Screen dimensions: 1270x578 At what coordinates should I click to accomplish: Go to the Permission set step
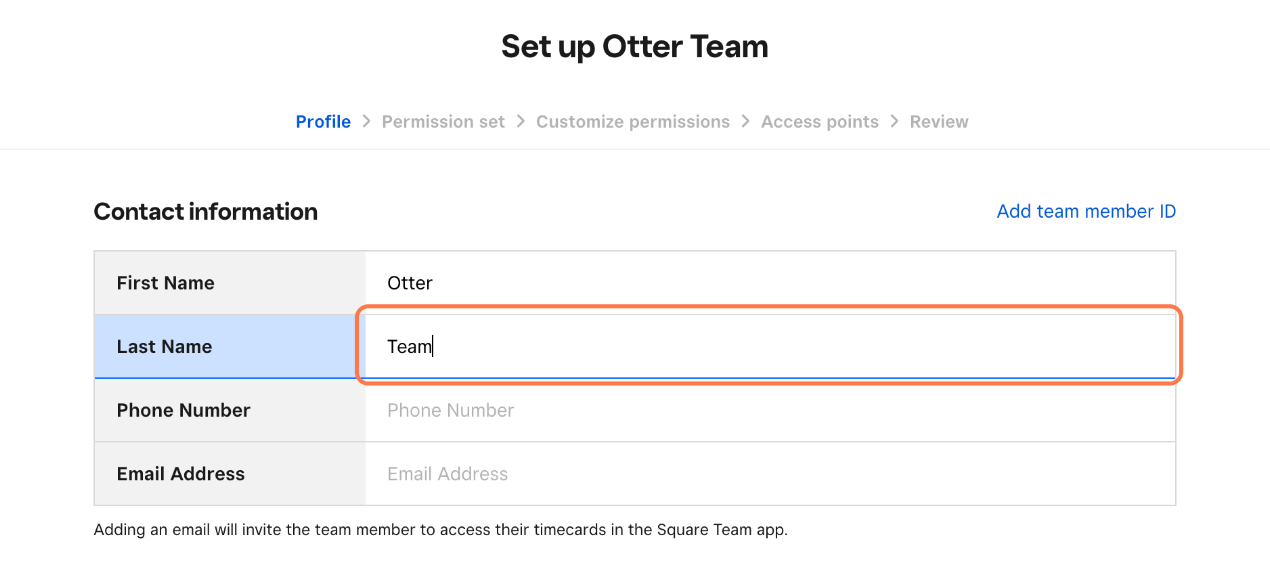443,122
